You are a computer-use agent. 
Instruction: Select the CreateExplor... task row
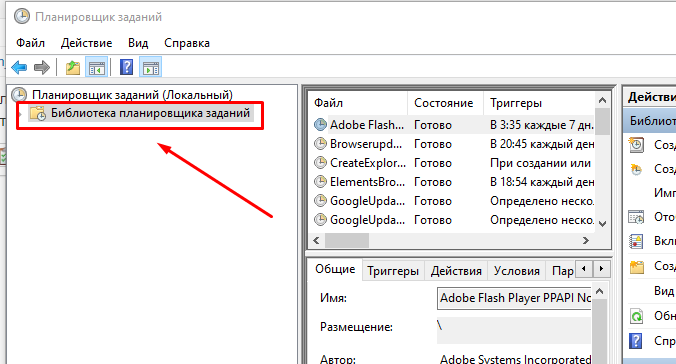tap(454, 163)
